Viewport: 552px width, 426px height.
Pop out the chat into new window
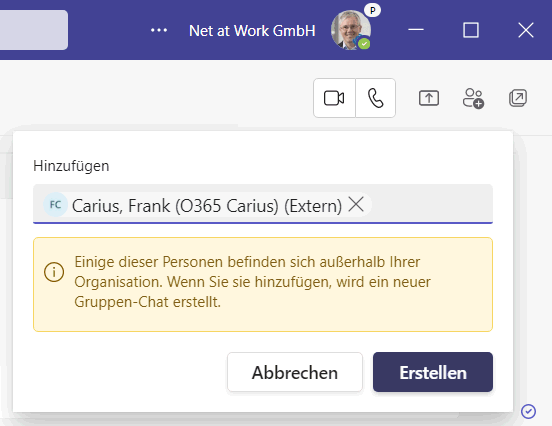pyautogui.click(x=518, y=98)
